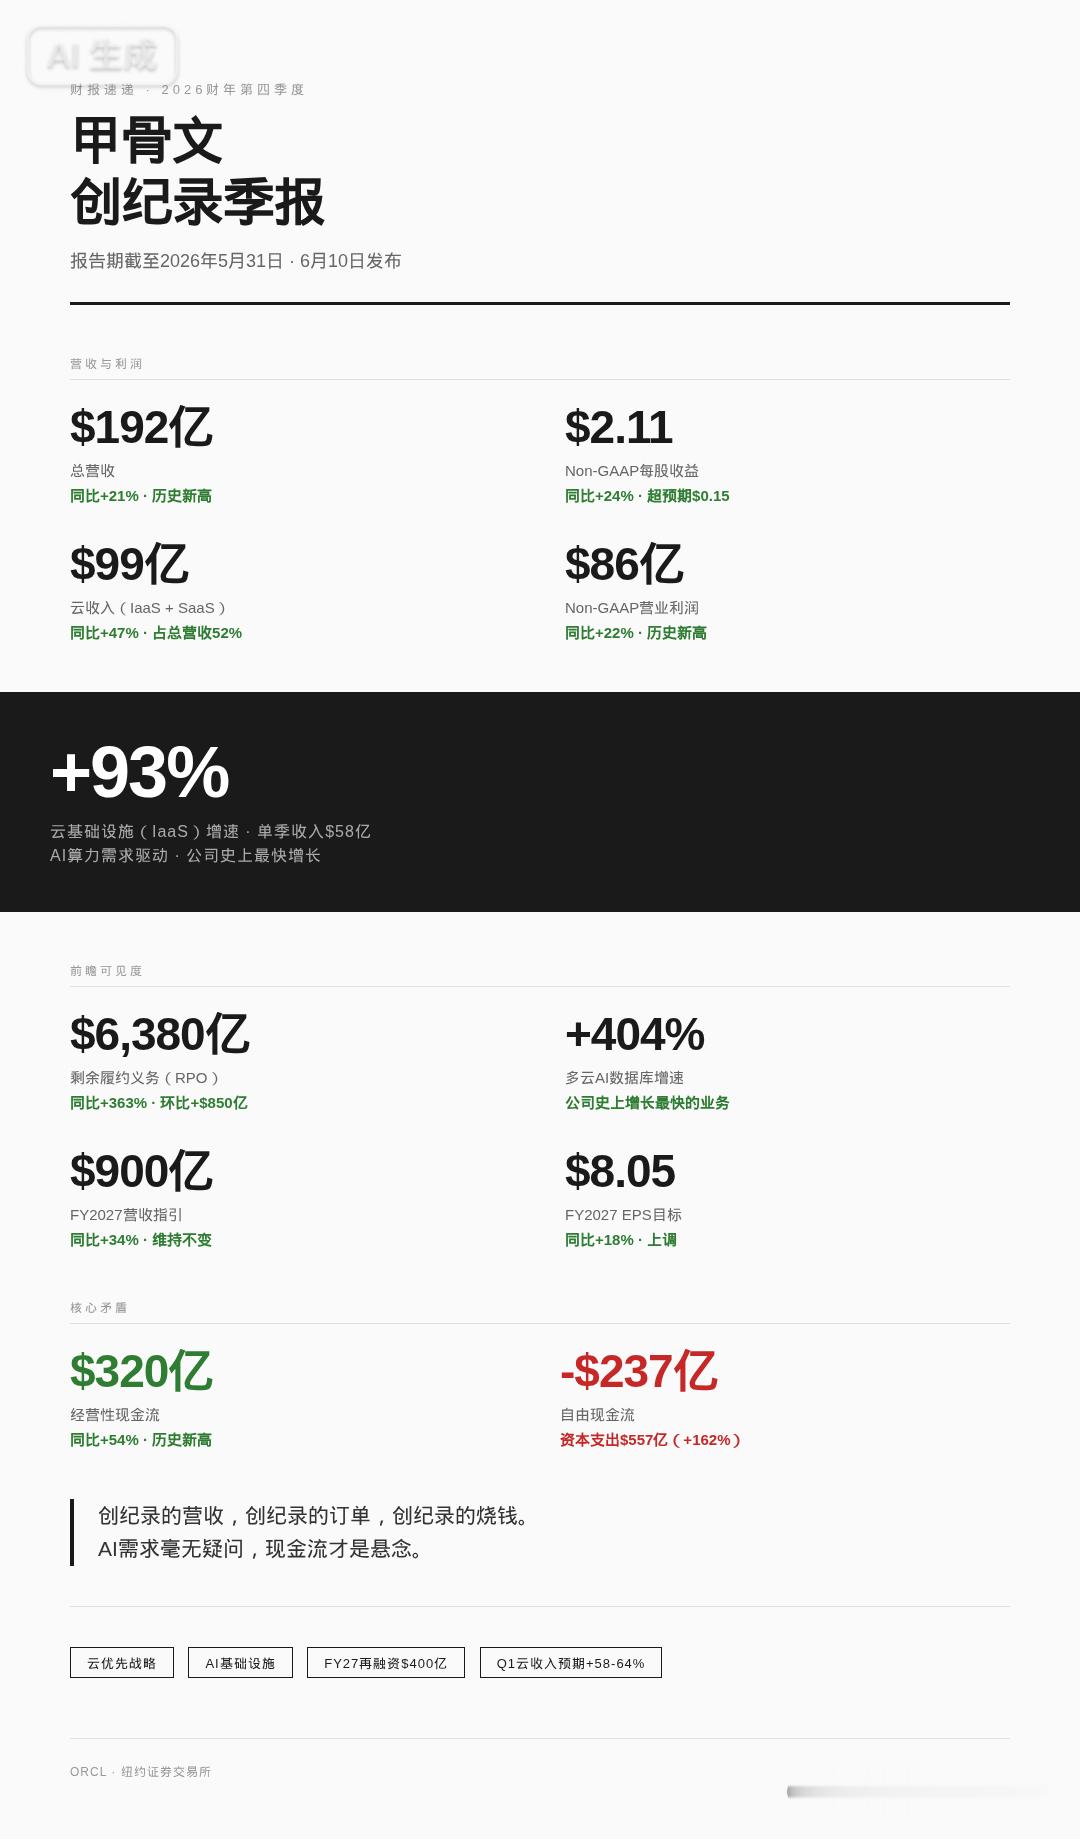The image size is (1080, 1839).
Task: Click the $192亿 total revenue figure
Action: [141, 427]
